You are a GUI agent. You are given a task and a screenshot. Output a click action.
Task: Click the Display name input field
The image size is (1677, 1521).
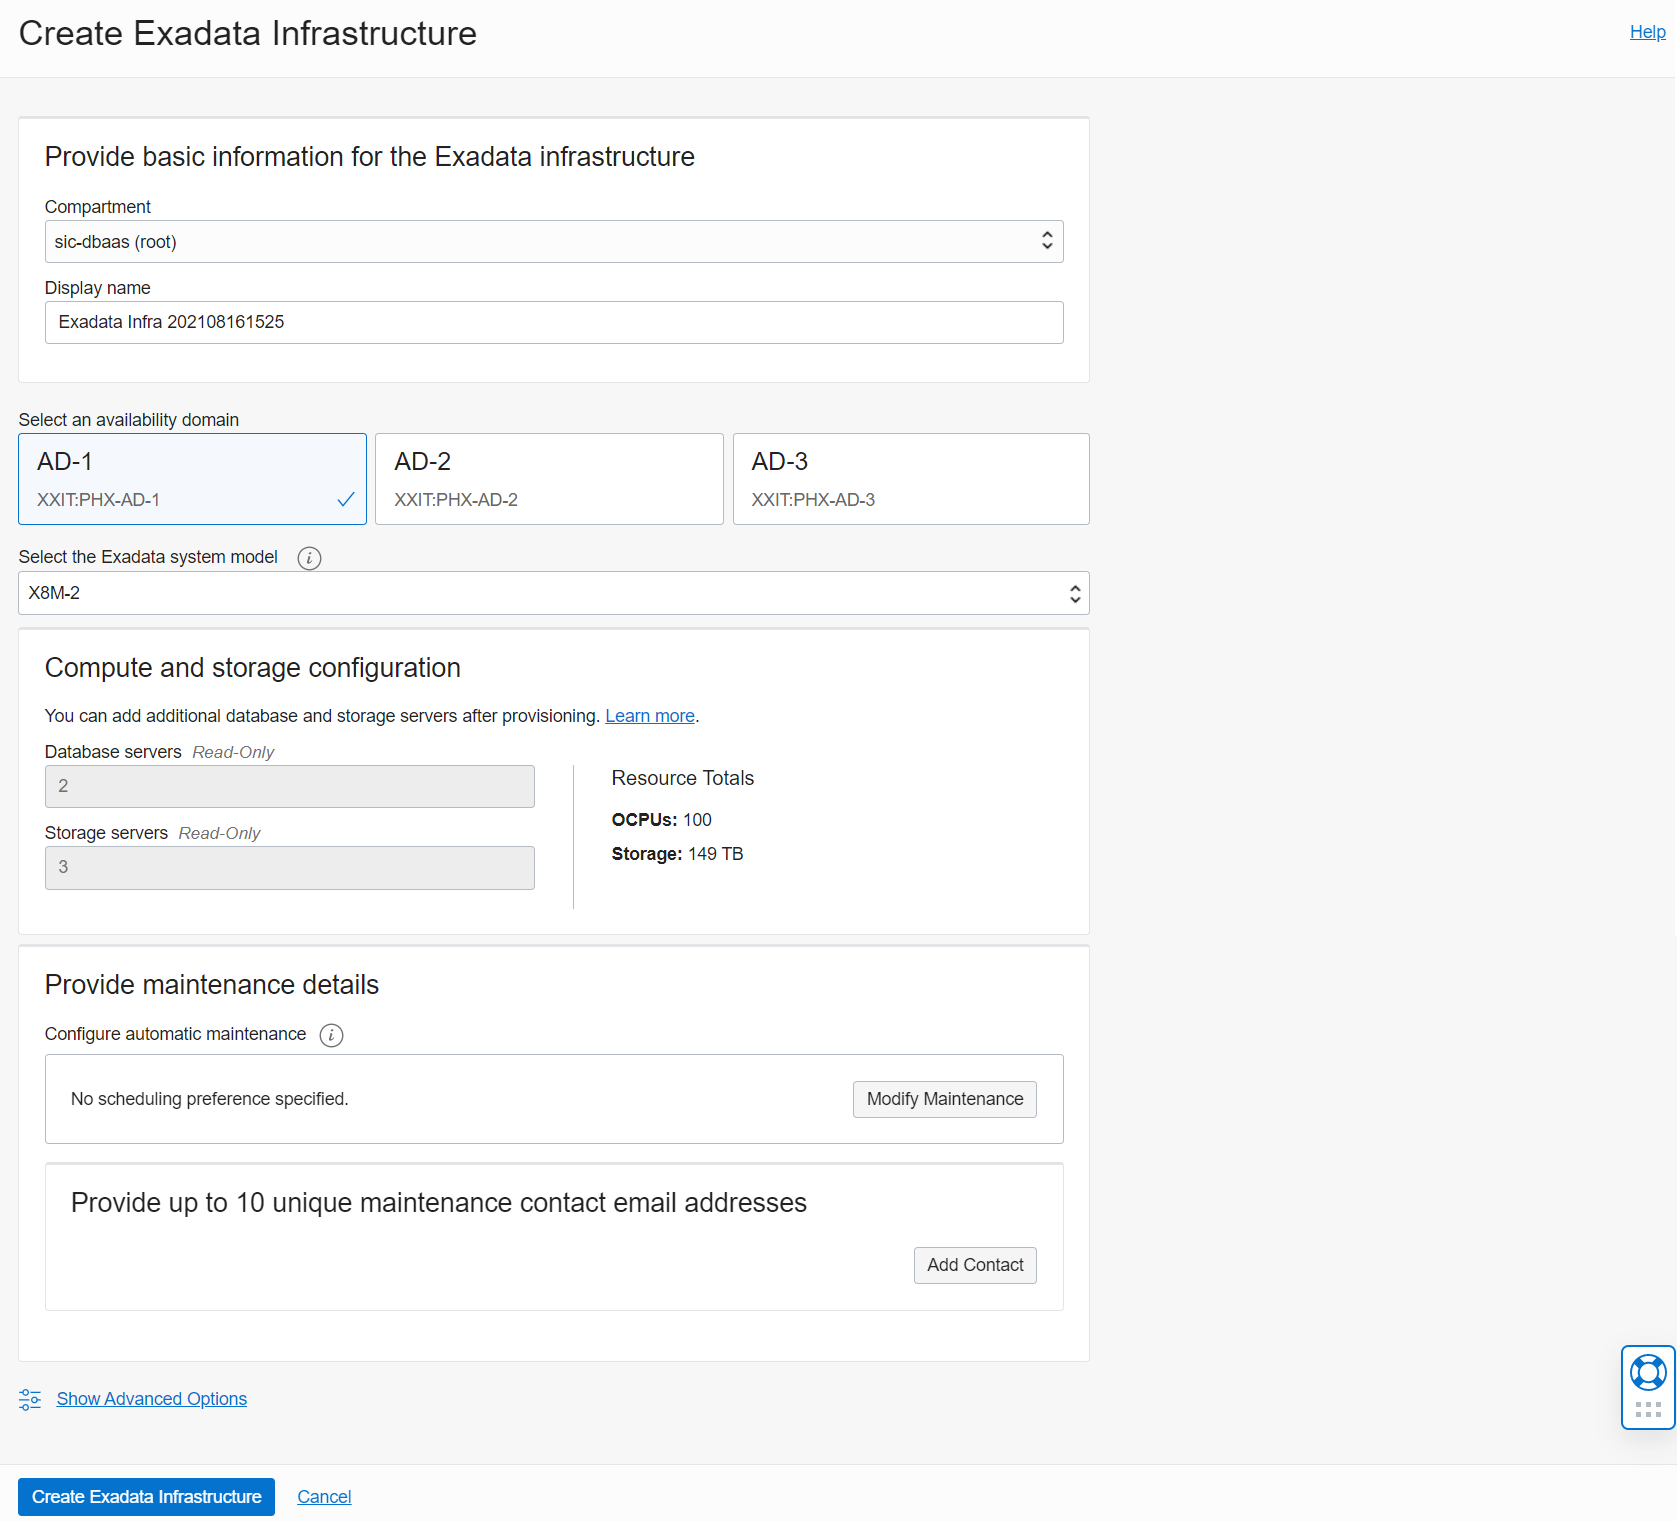tap(553, 322)
